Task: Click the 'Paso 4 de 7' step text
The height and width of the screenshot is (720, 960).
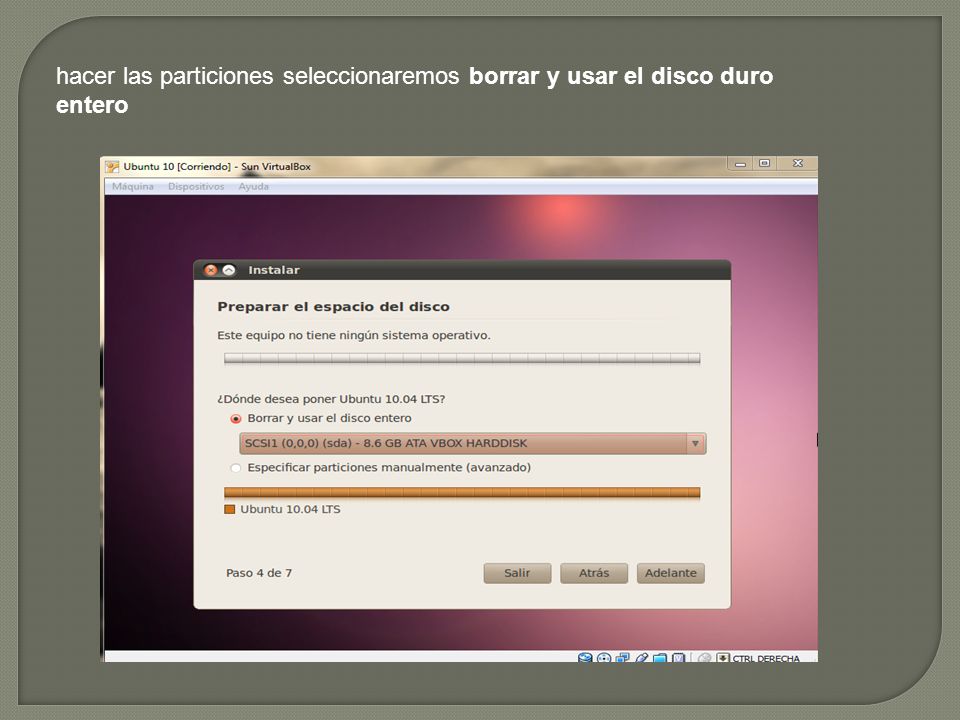Action: (259, 573)
